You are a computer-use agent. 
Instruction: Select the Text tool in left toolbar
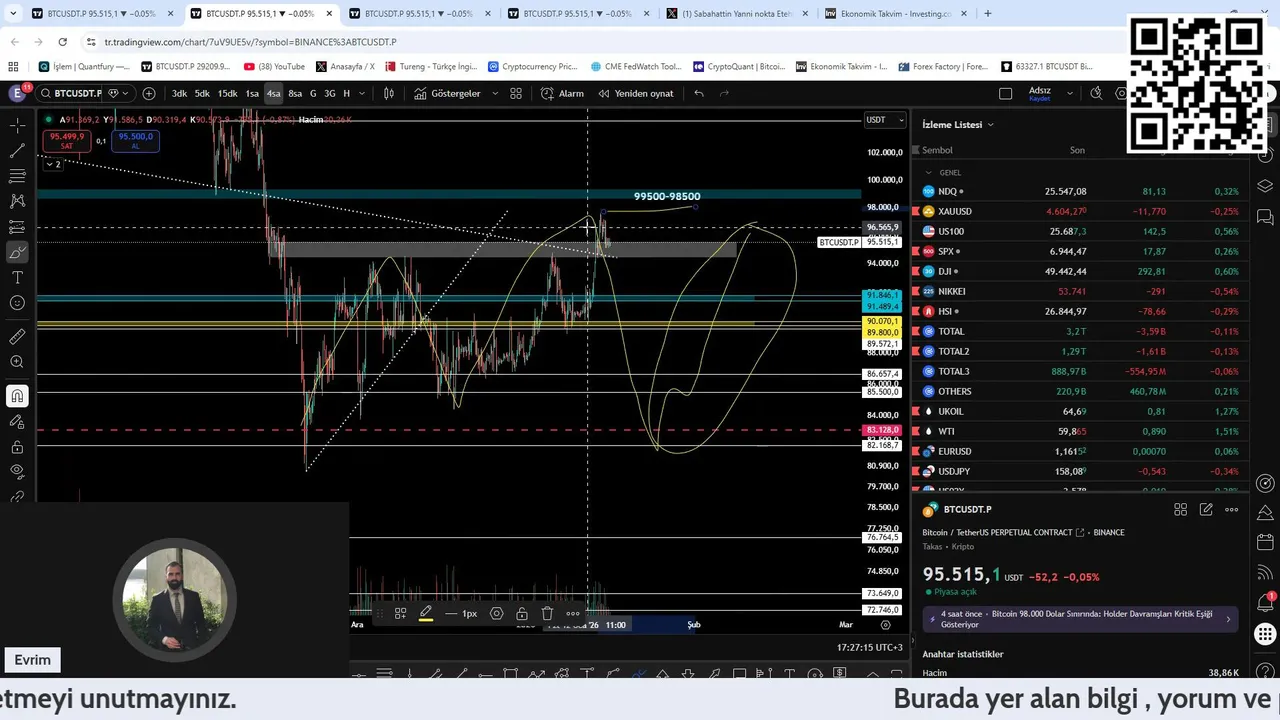[x=17, y=277]
